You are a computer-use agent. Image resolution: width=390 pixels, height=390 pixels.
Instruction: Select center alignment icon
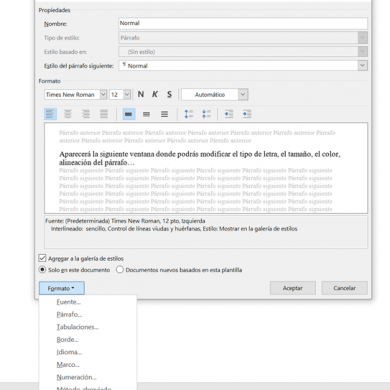coord(68,114)
